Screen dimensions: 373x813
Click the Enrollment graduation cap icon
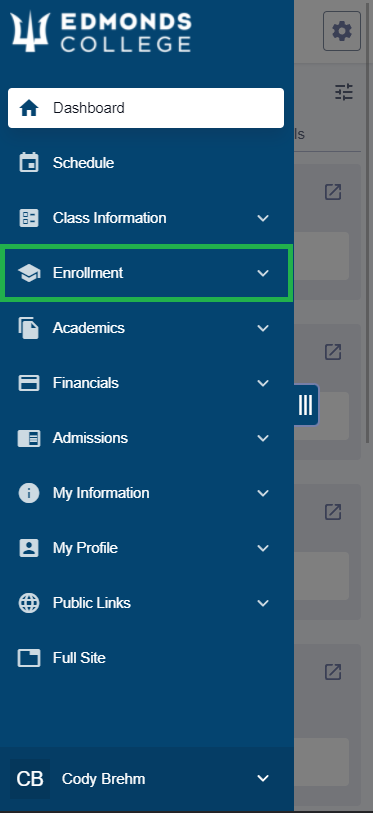pos(29,273)
